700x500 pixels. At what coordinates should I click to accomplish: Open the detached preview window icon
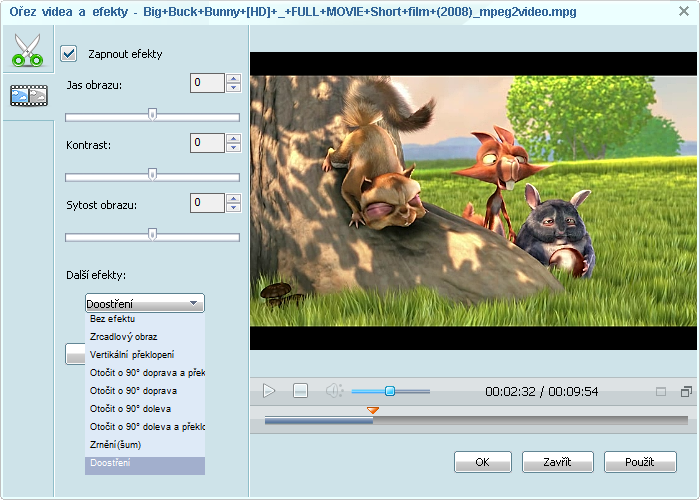(x=686, y=392)
